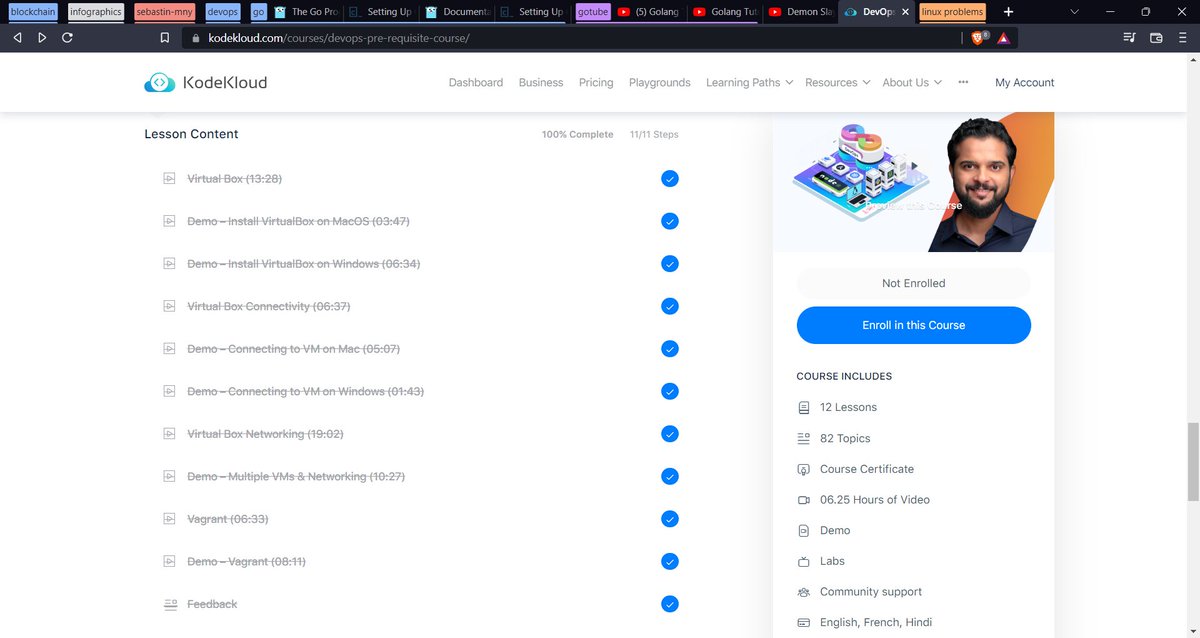Open Playgrounds in the top navigation
The image size is (1200, 638).
pyautogui.click(x=660, y=82)
